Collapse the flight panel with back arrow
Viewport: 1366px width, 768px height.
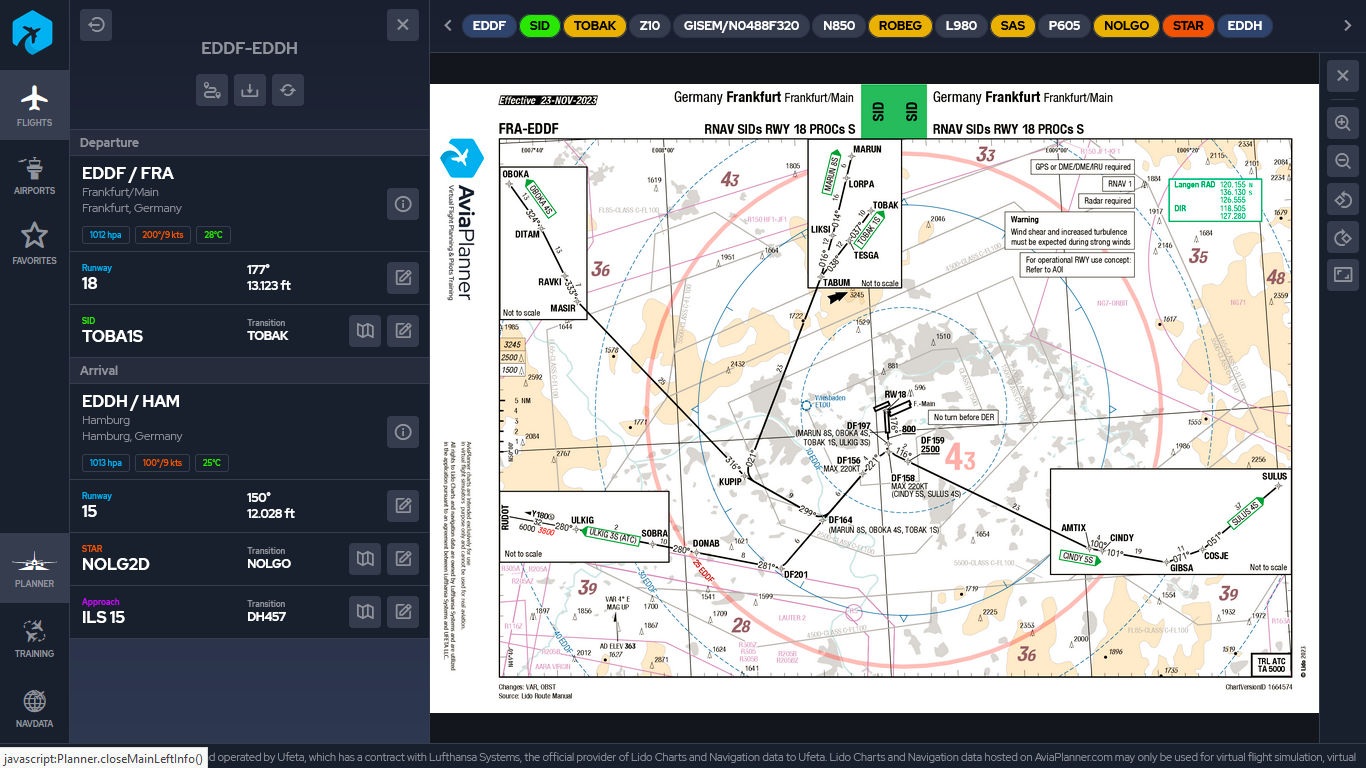point(96,25)
